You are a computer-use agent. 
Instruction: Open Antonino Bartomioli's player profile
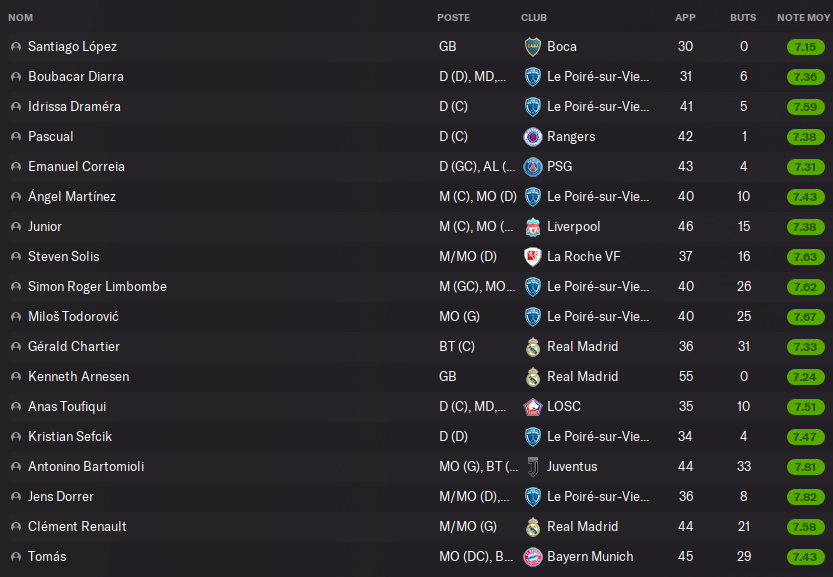click(x=88, y=466)
